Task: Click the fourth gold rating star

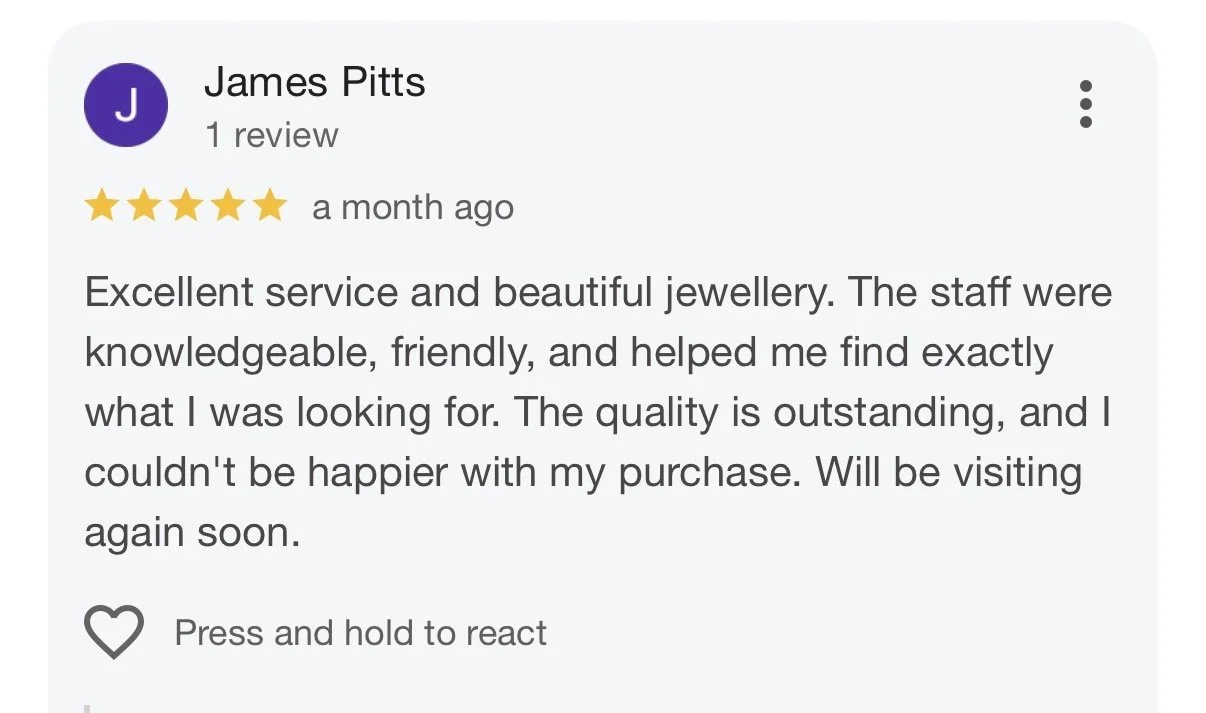Action: coord(227,207)
